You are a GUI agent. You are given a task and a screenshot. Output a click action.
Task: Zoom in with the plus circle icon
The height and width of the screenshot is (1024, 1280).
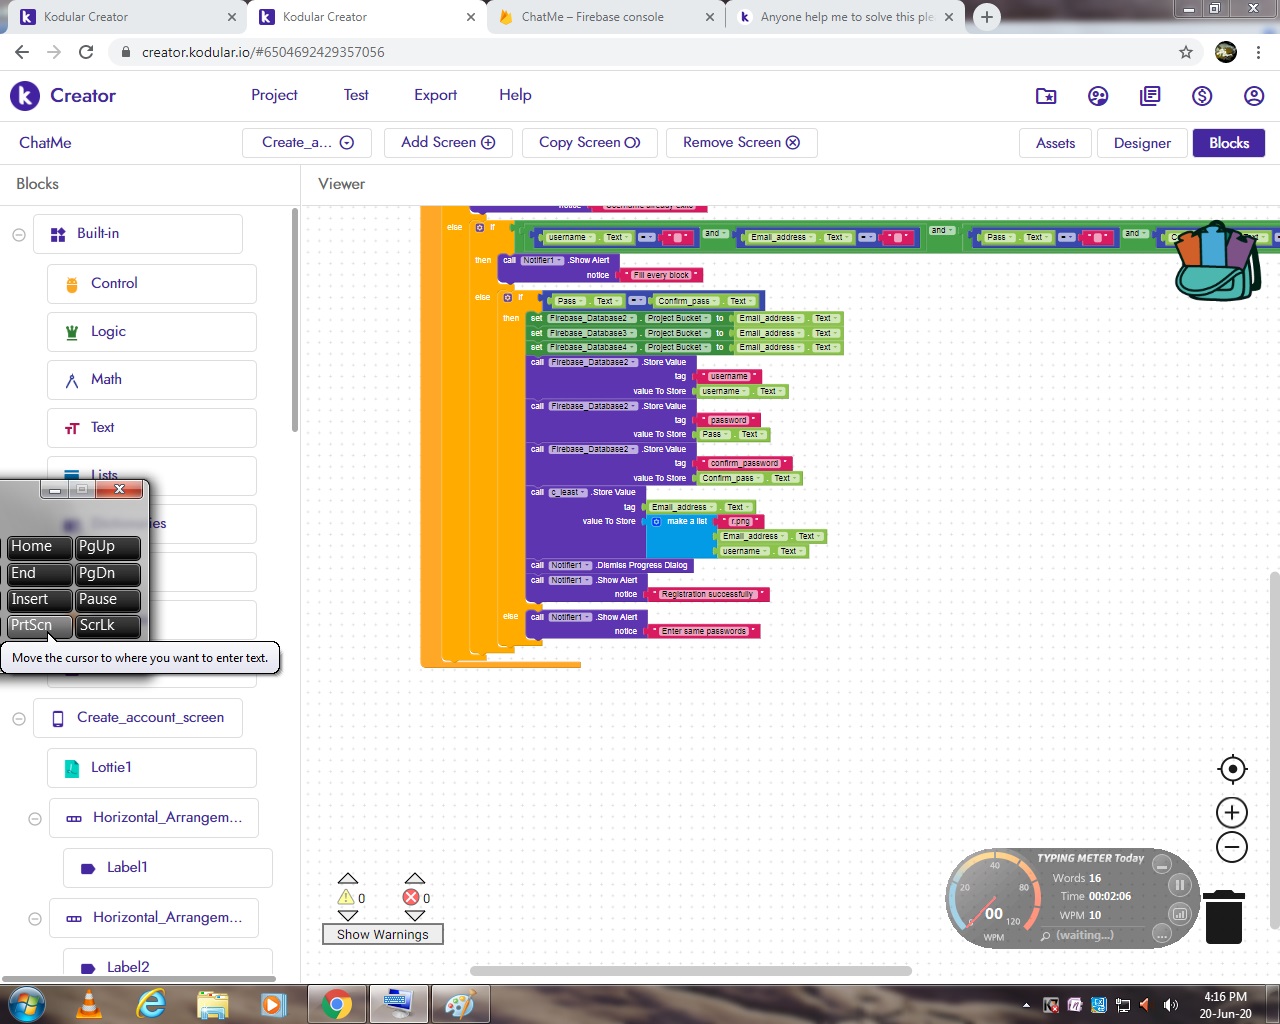pos(1232,812)
